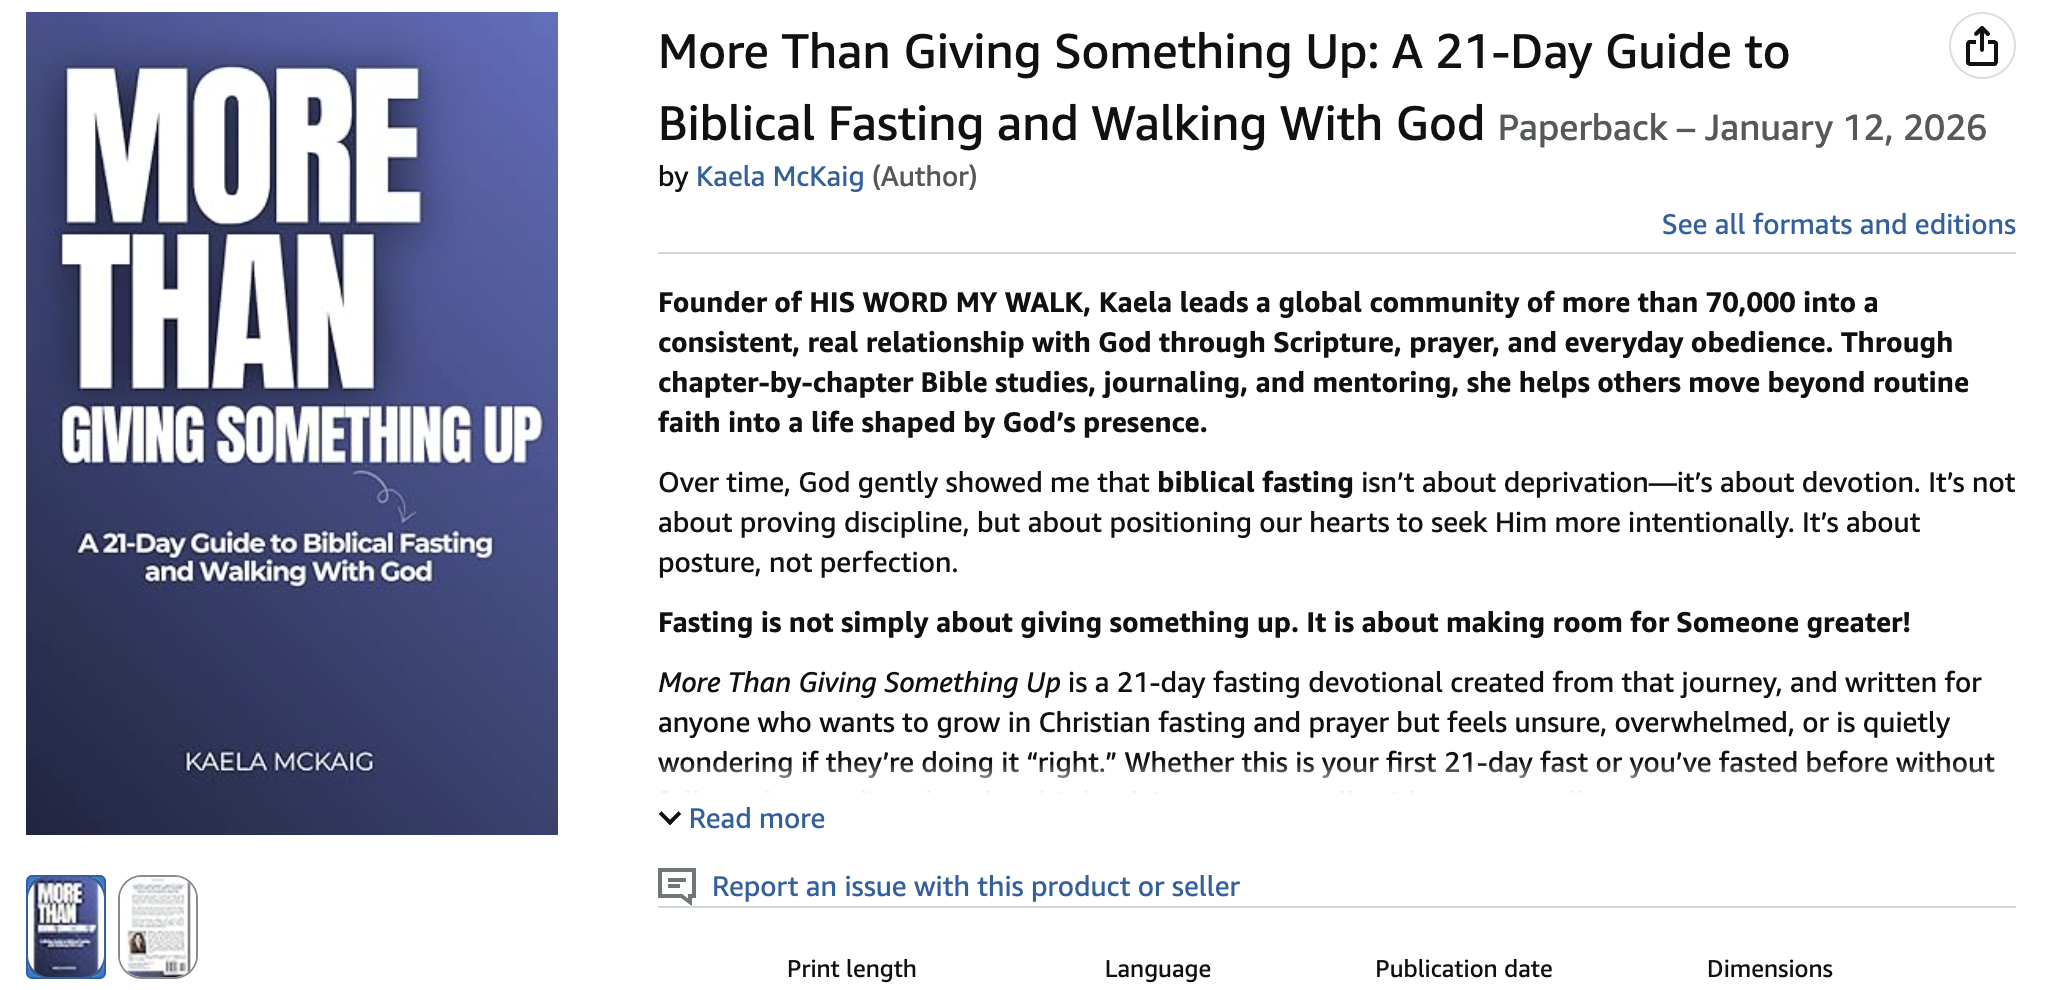Click the share icon beside the title

[x=1981, y=47]
